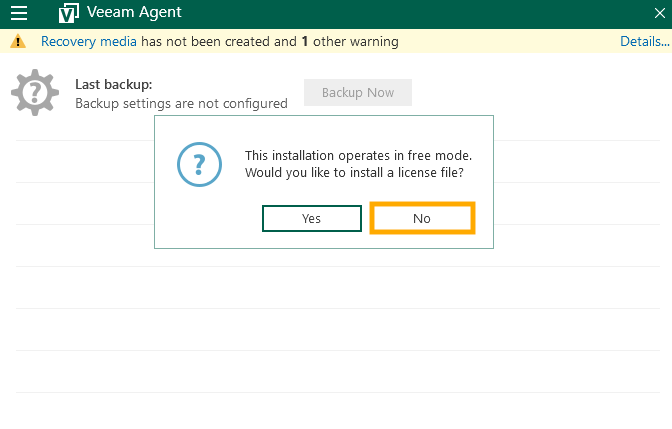
Task: Click 'Backup settings are not configured' message
Action: coord(181,103)
